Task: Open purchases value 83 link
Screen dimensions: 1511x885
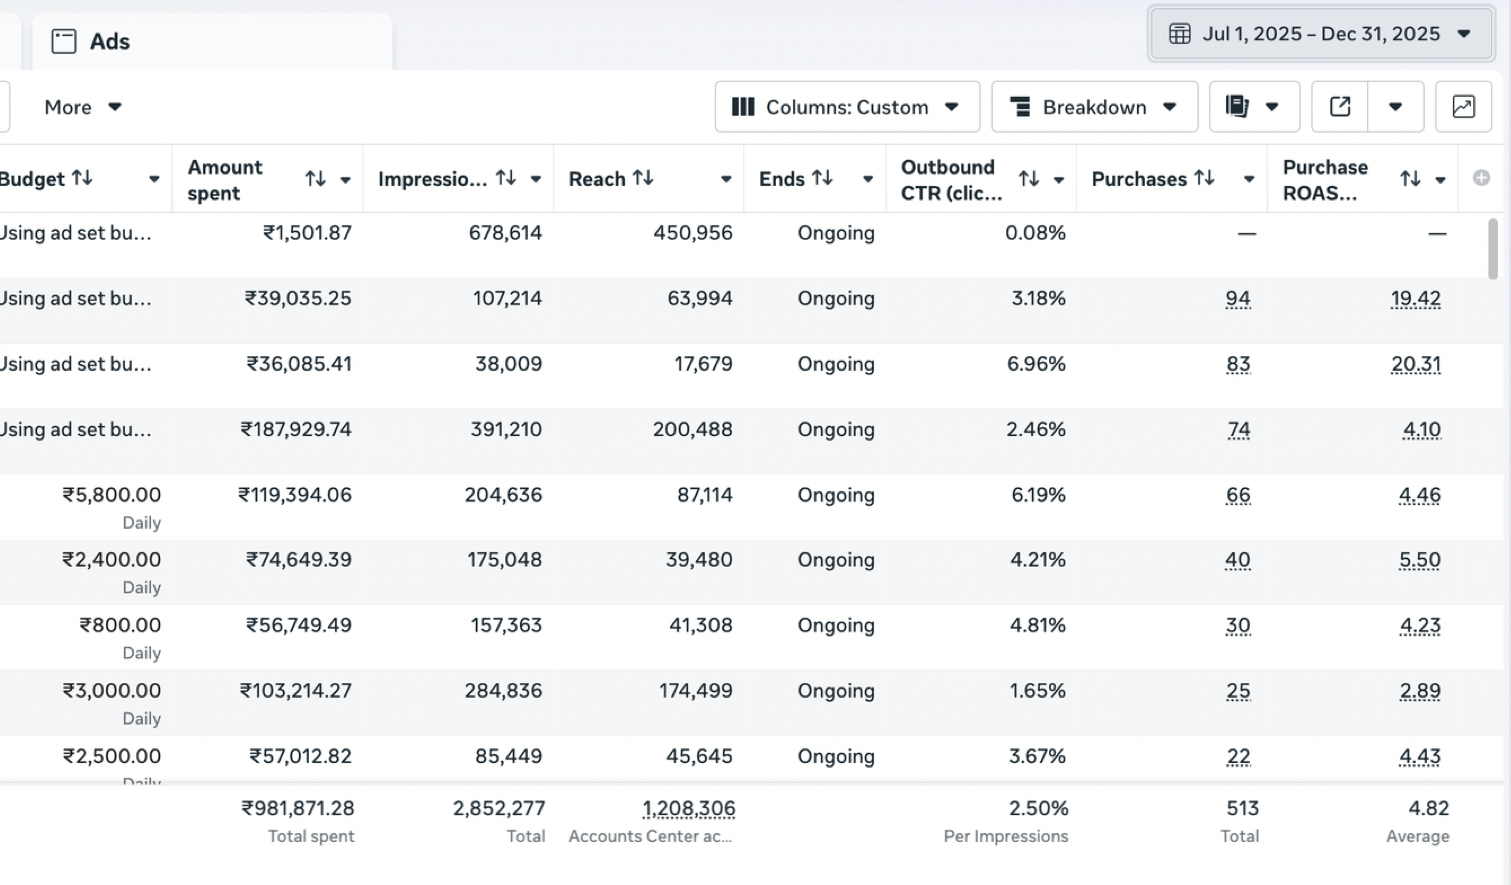Action: (1238, 364)
